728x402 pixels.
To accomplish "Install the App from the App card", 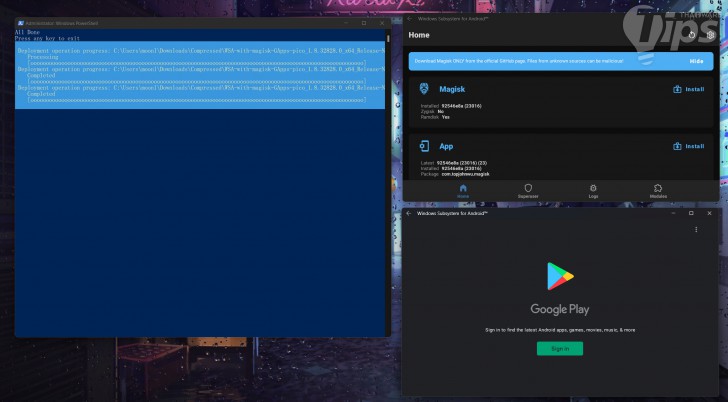I will 689,146.
